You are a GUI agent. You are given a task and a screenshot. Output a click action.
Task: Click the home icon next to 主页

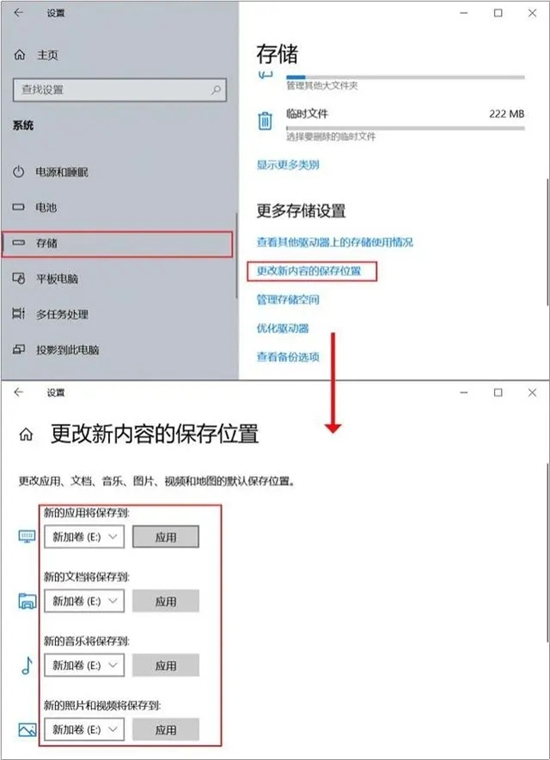pos(19,55)
